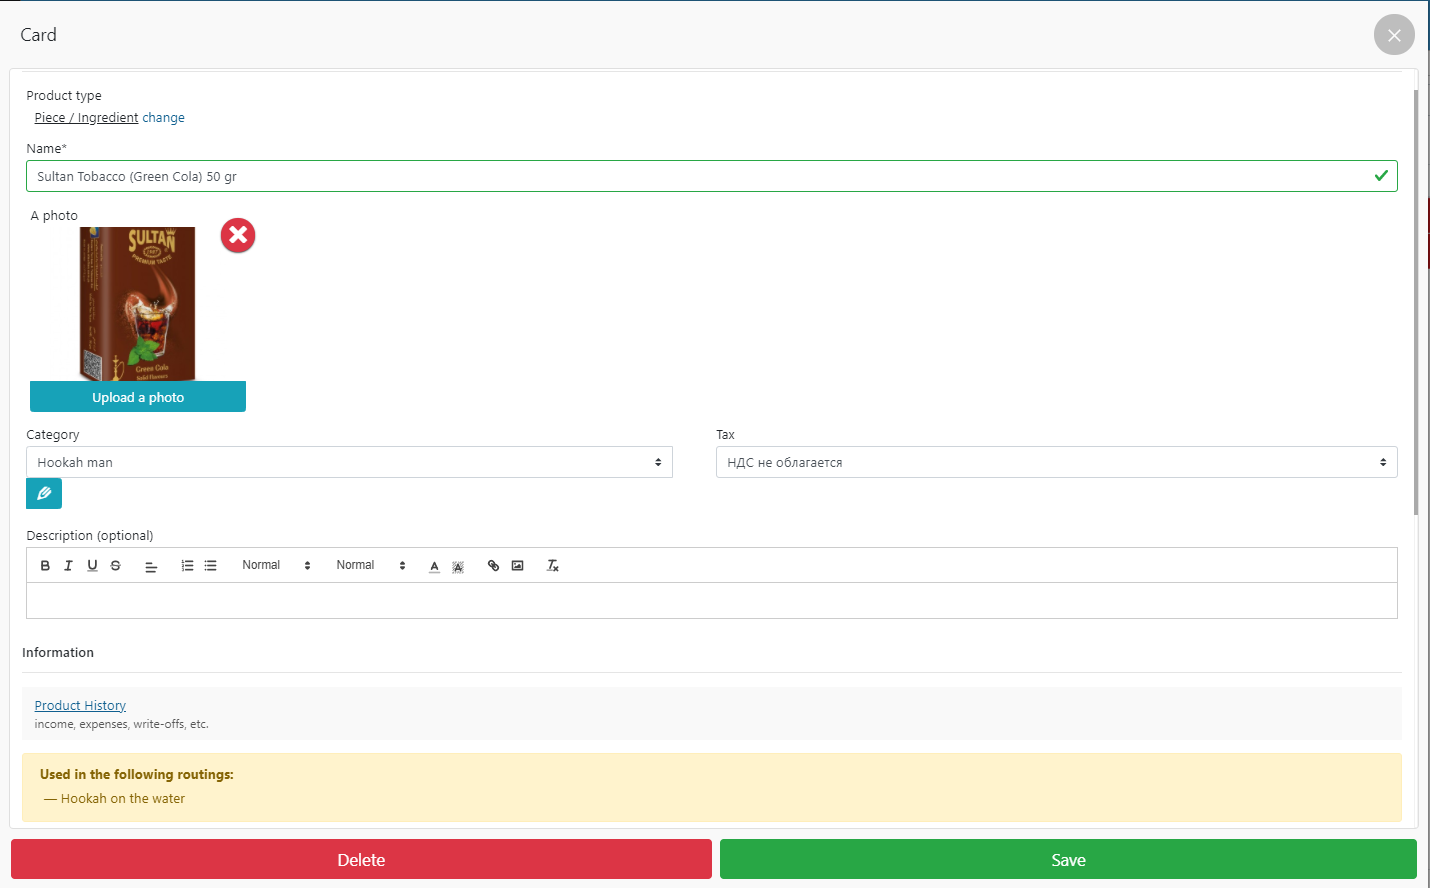This screenshot has height=888, width=1430.
Task: Click the change product type link
Action: [x=163, y=118]
